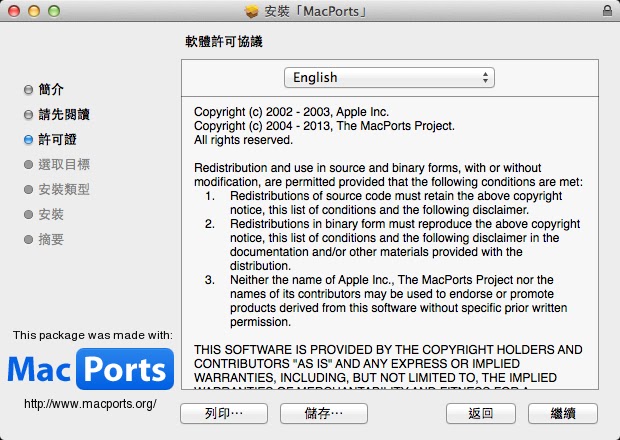The image size is (620, 440).
Task: Click the 返回 go back button
Action: click(x=481, y=414)
